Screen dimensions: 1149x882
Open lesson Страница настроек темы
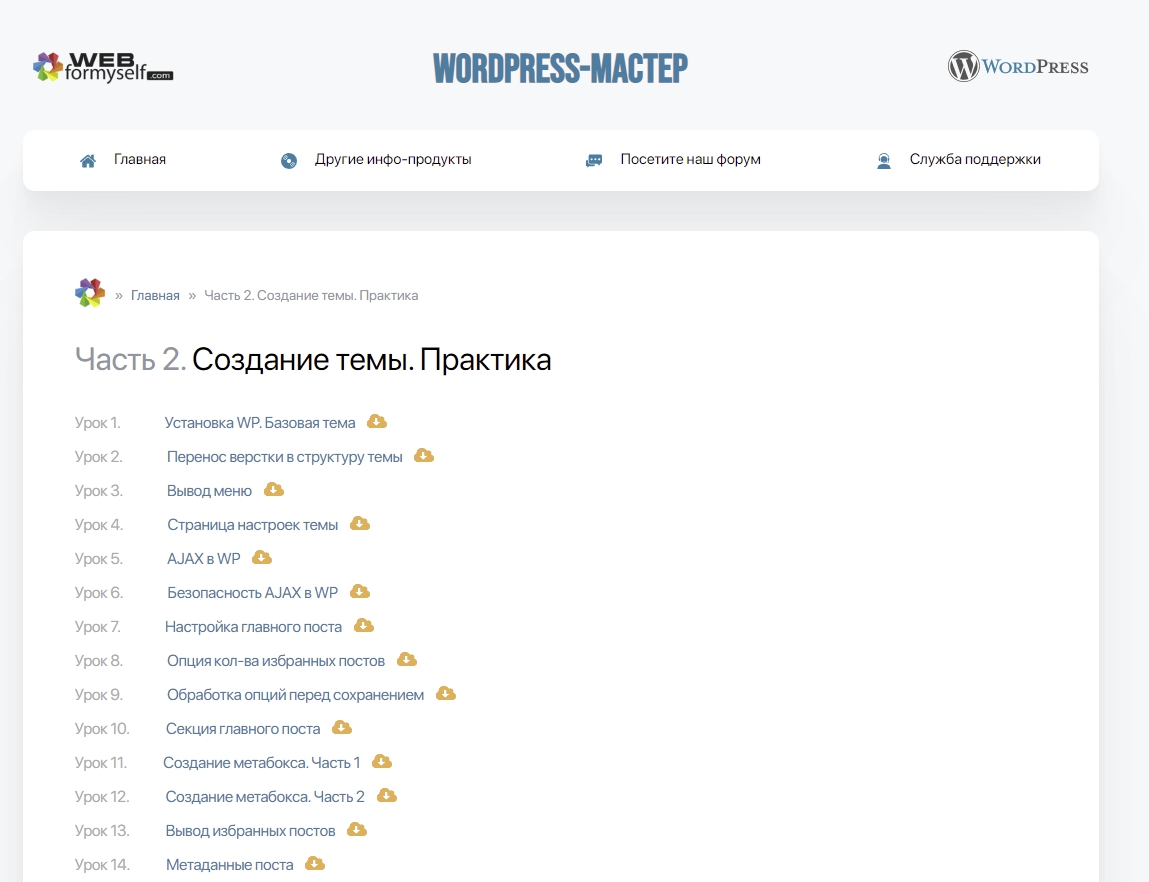pos(252,525)
